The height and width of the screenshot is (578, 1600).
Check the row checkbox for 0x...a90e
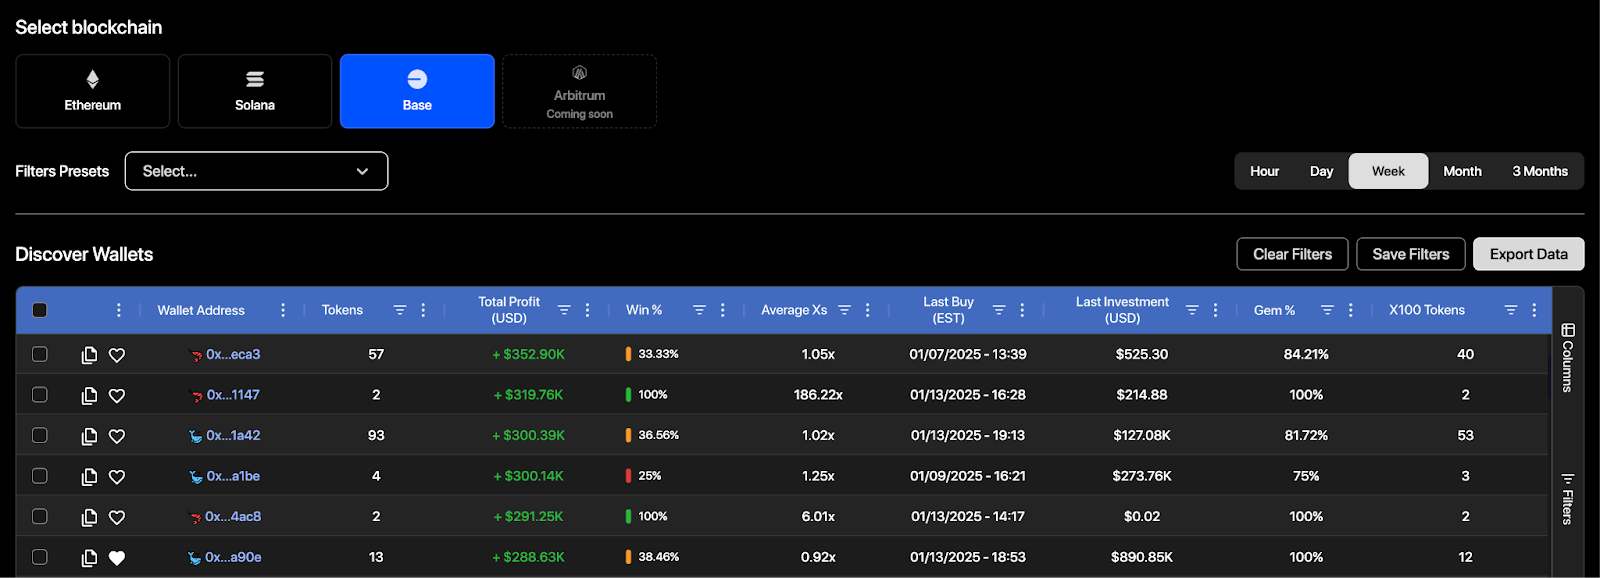40,557
